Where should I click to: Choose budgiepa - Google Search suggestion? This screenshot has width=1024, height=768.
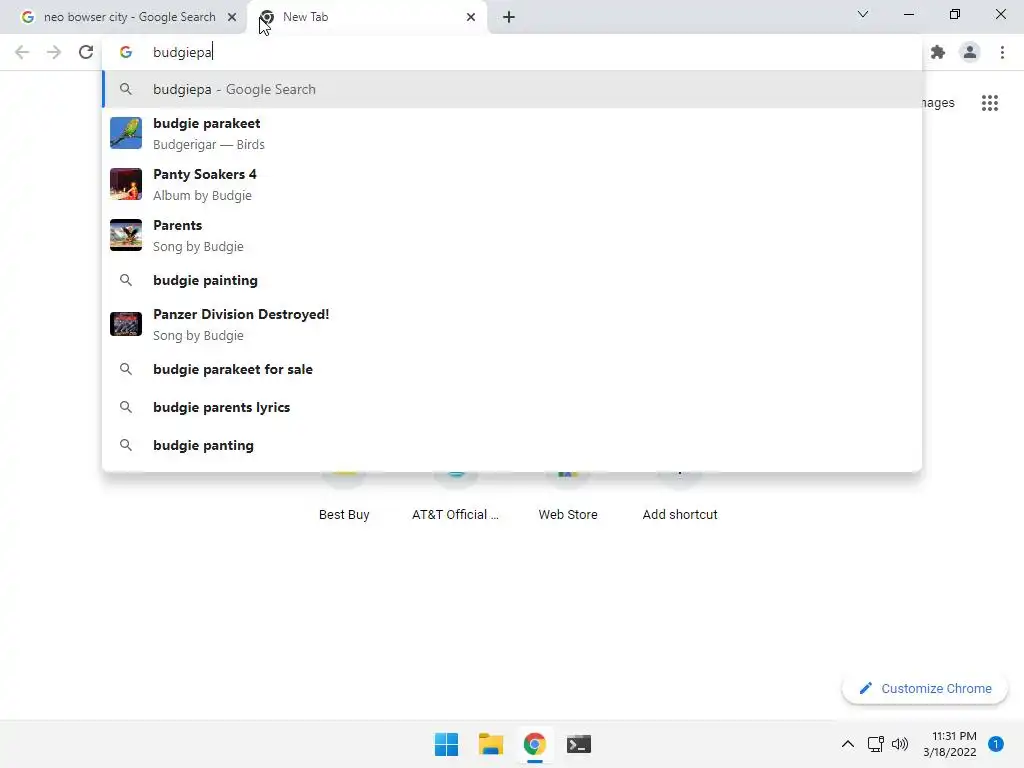pos(512,89)
